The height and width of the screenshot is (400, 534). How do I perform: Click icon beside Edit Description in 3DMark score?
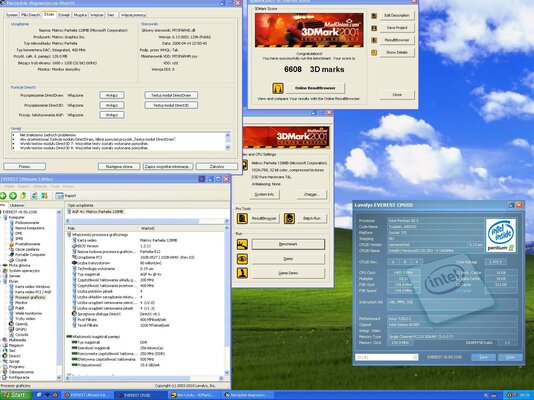click(x=374, y=16)
